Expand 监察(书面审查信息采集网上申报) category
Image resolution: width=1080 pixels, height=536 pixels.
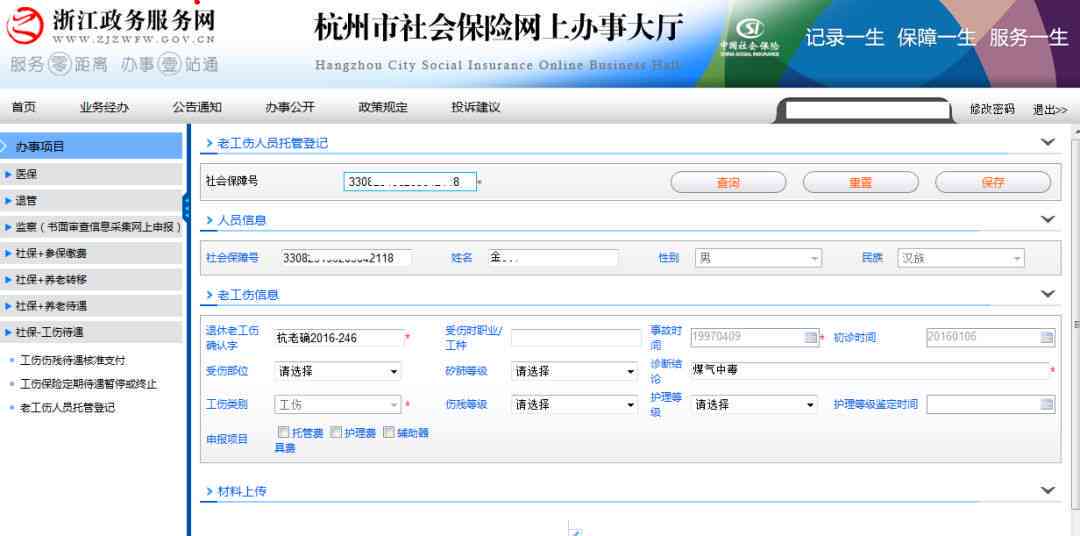(91, 227)
